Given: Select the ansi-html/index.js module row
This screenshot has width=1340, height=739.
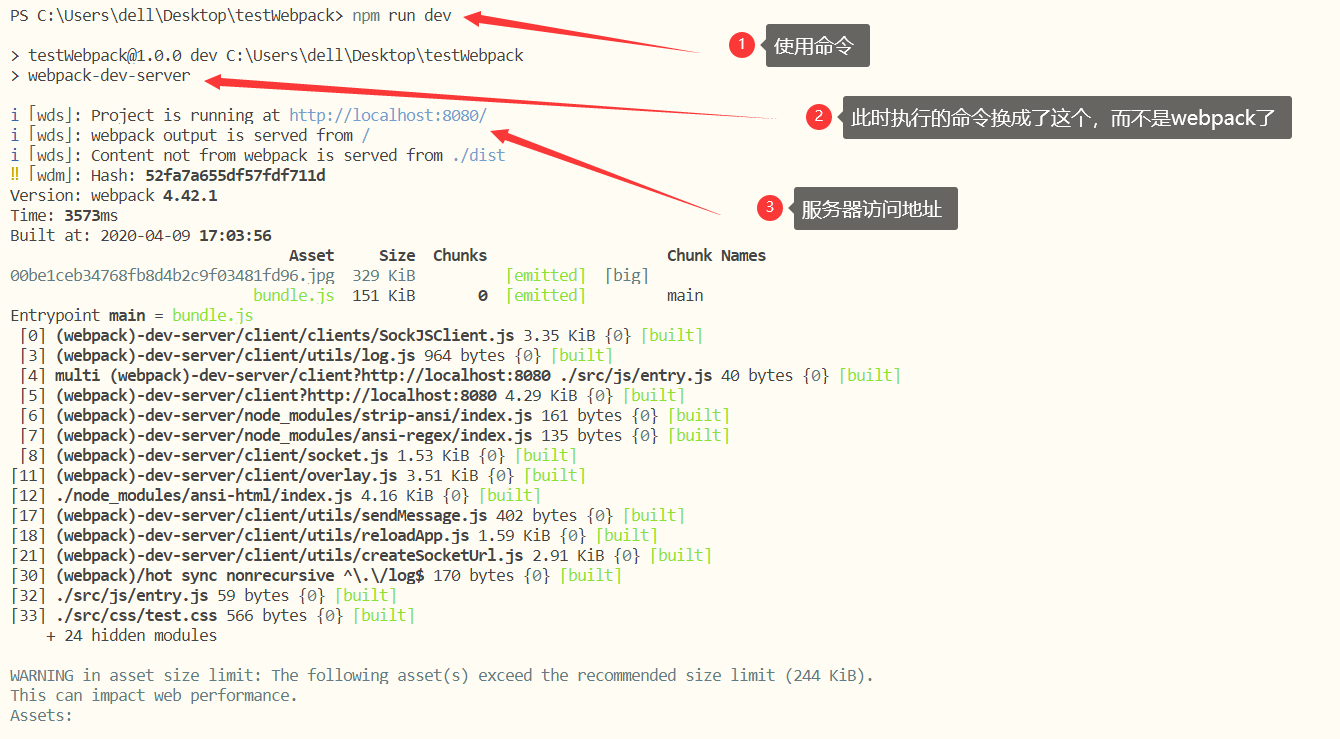Looking at the screenshot, I should point(275,495).
